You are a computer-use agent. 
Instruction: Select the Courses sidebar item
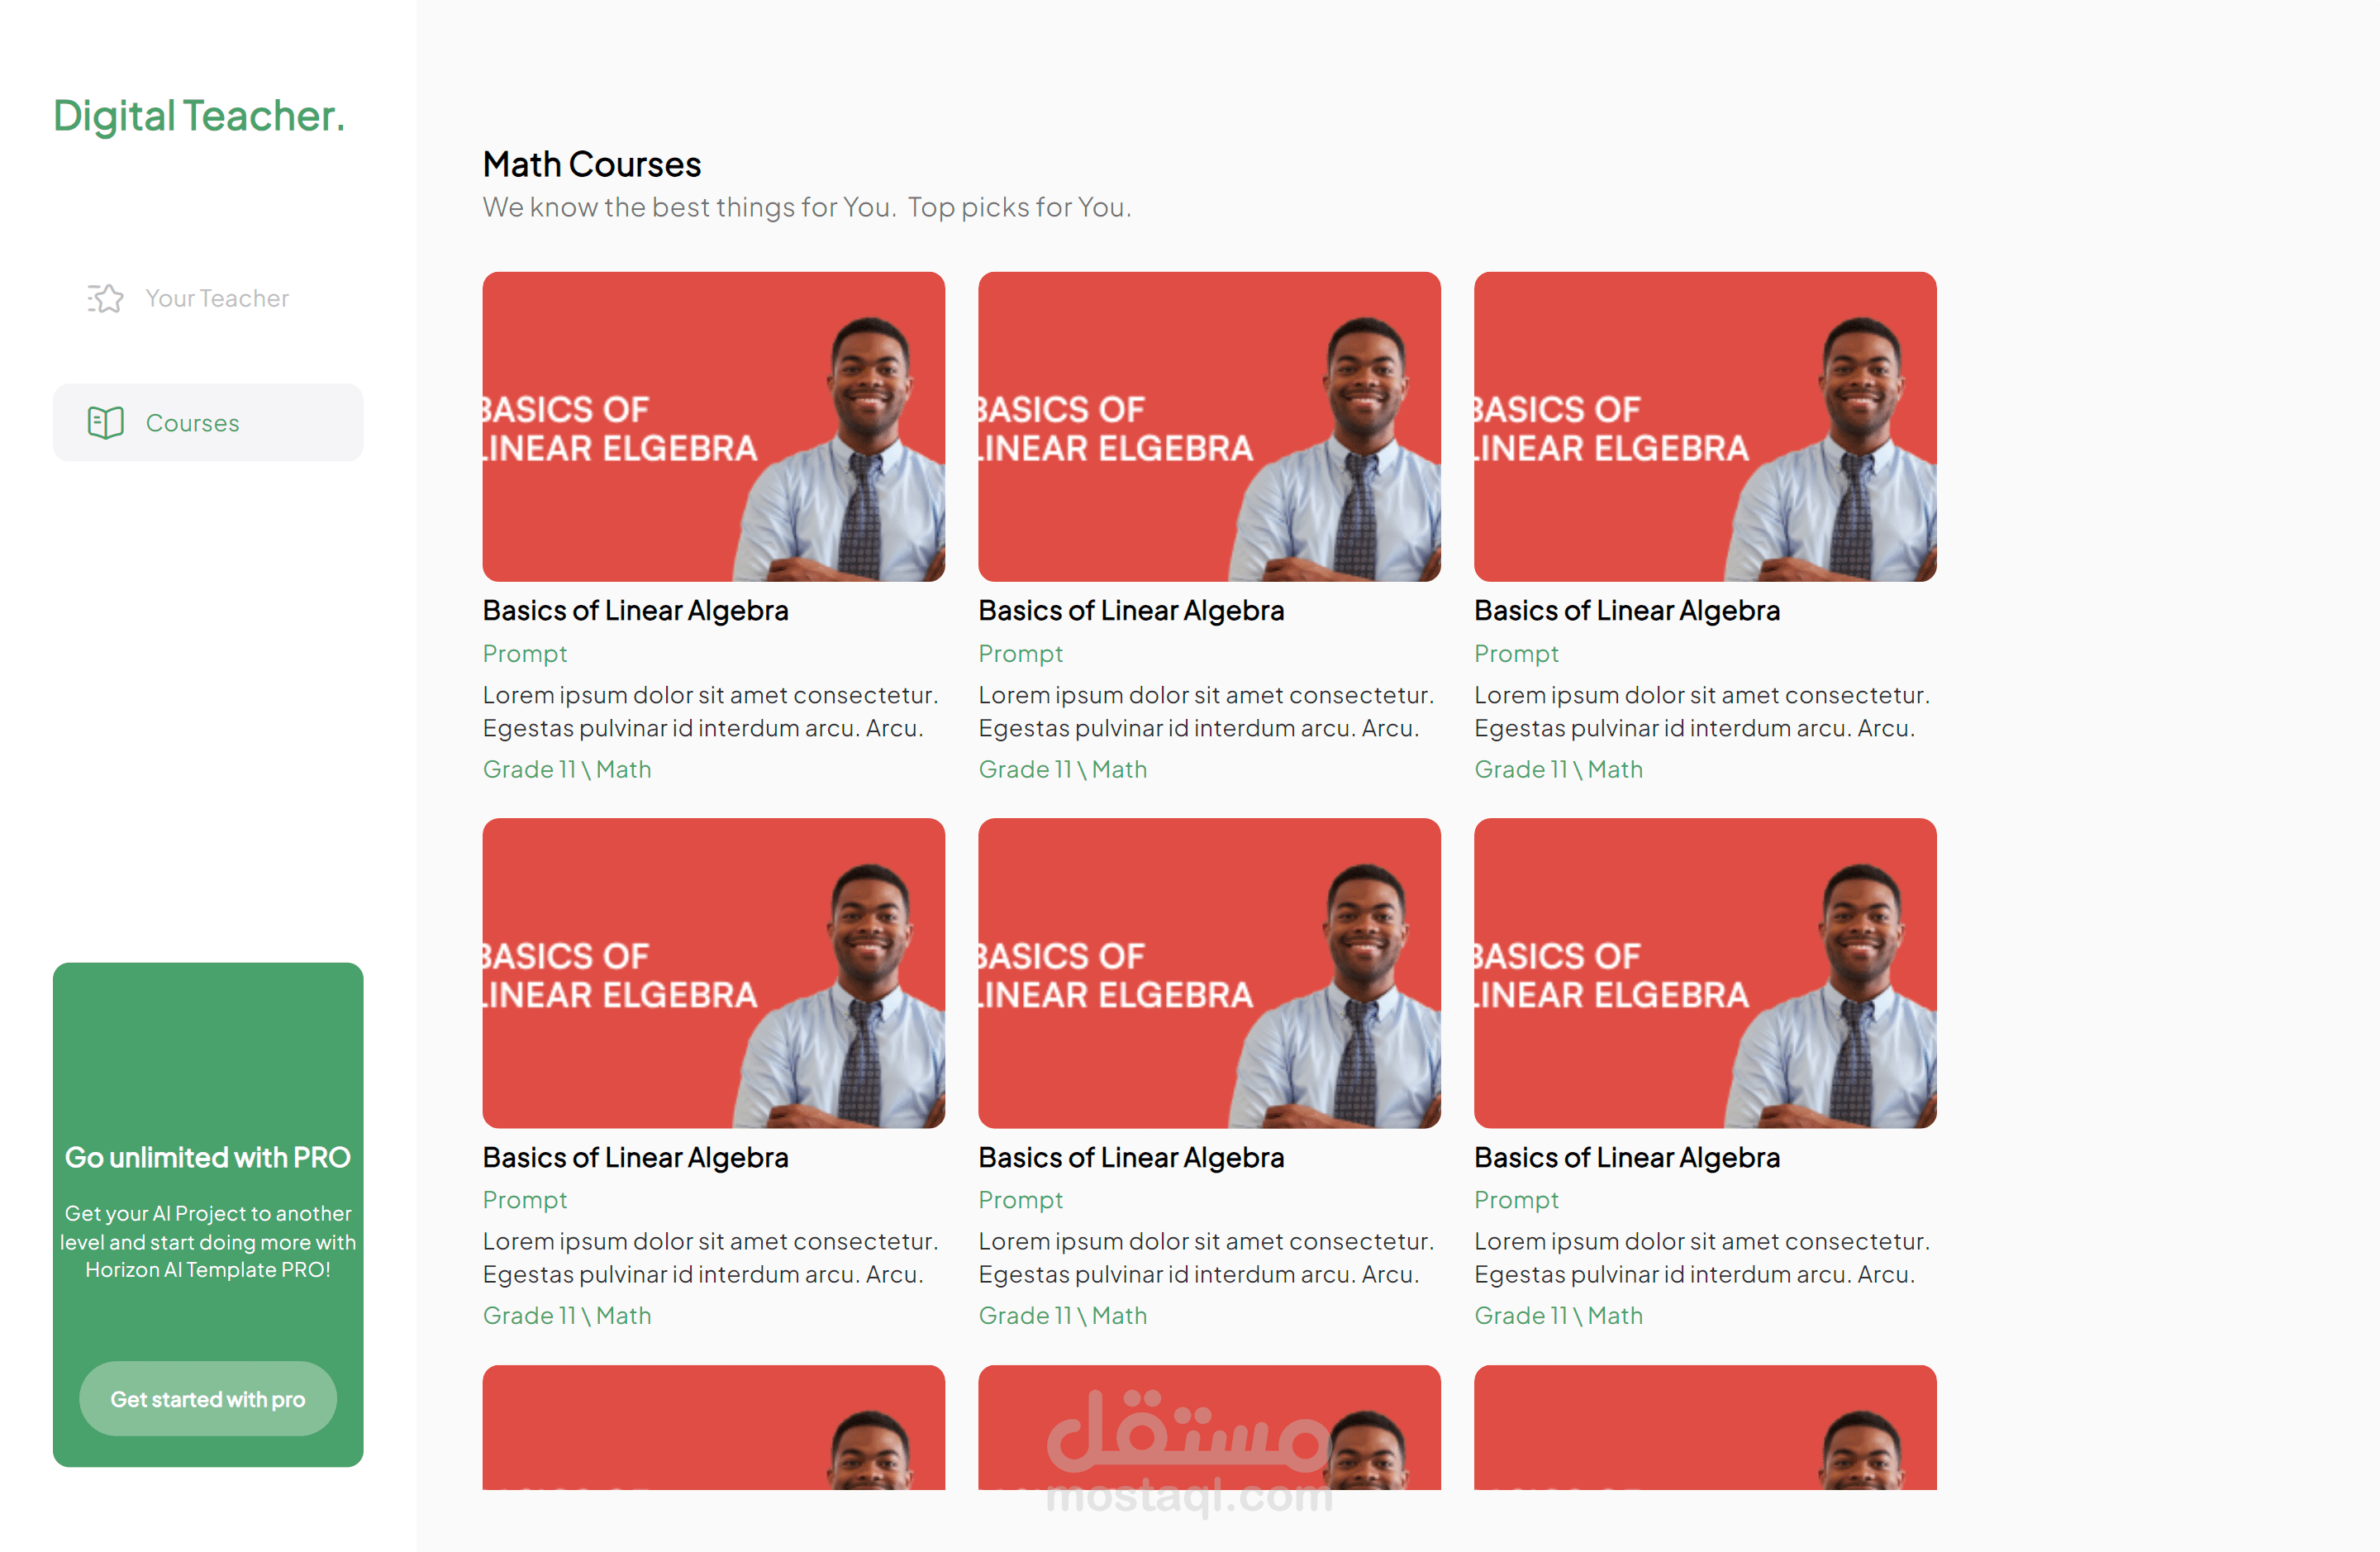pos(208,422)
